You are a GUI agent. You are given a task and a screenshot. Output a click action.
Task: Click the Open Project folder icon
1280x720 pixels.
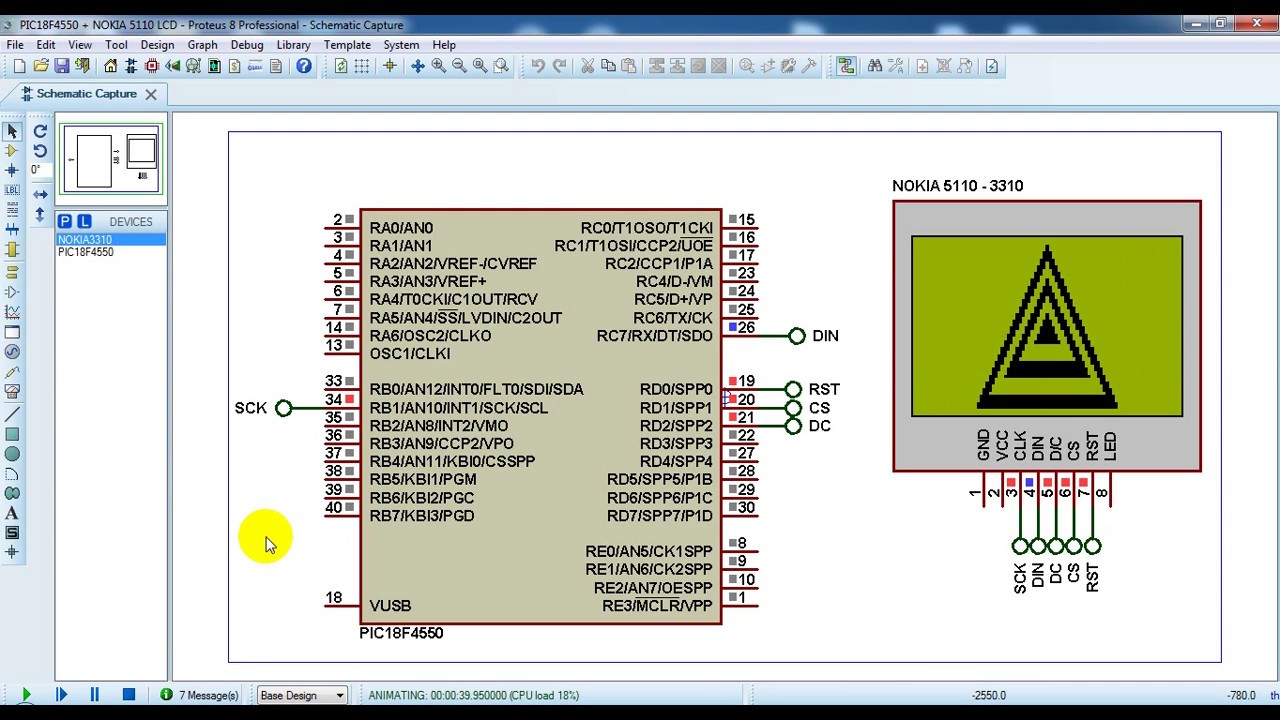(41, 66)
